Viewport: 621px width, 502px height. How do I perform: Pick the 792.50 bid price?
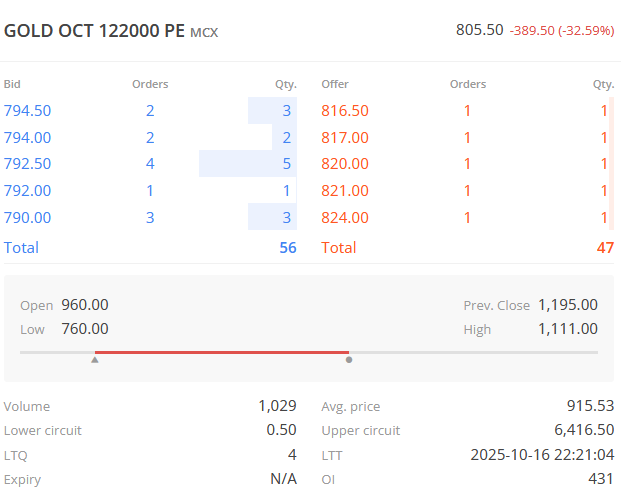[28, 164]
